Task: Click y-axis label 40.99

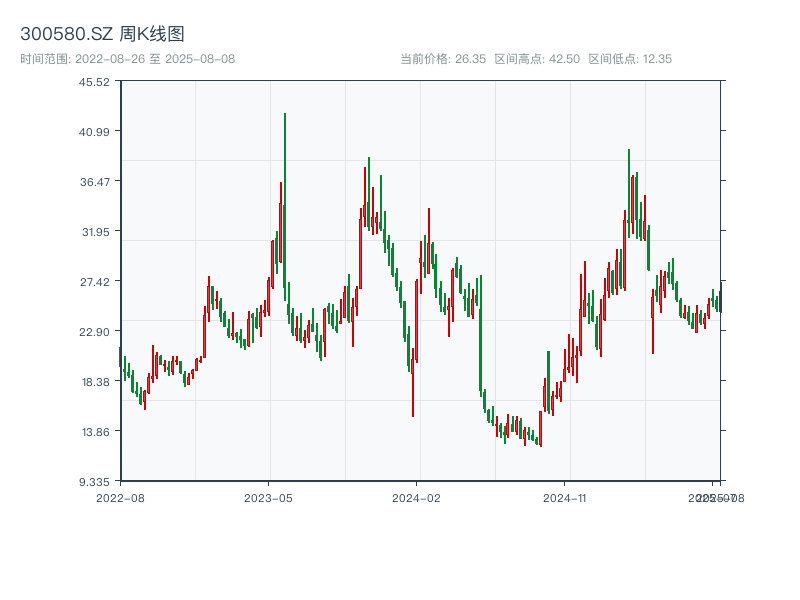Action: pos(94,132)
